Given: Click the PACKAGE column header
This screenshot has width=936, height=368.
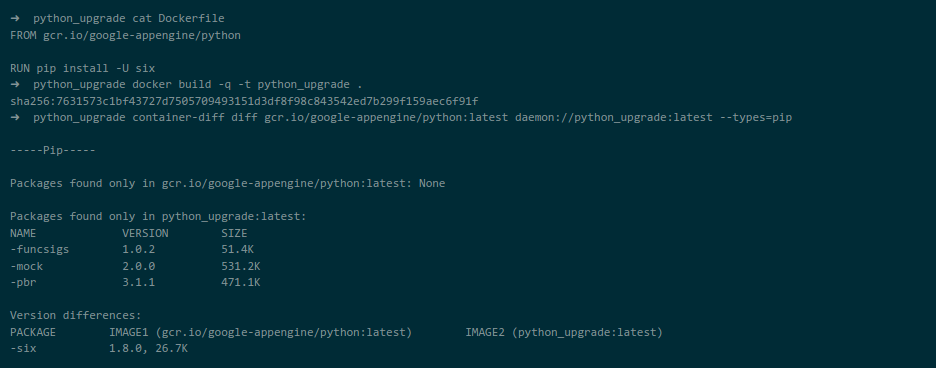Looking at the screenshot, I should pyautogui.click(x=33, y=332).
